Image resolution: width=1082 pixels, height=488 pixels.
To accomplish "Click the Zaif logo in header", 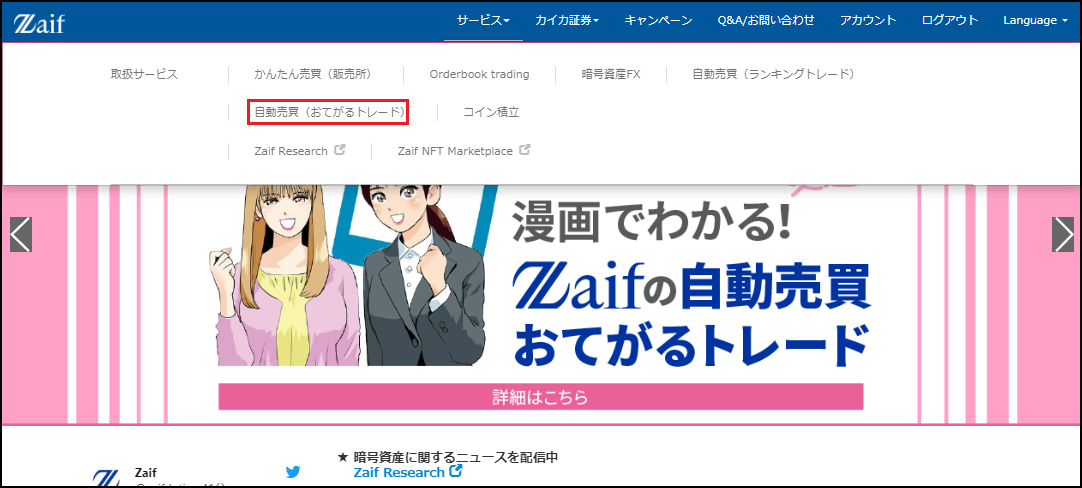I will pyautogui.click(x=39, y=23).
